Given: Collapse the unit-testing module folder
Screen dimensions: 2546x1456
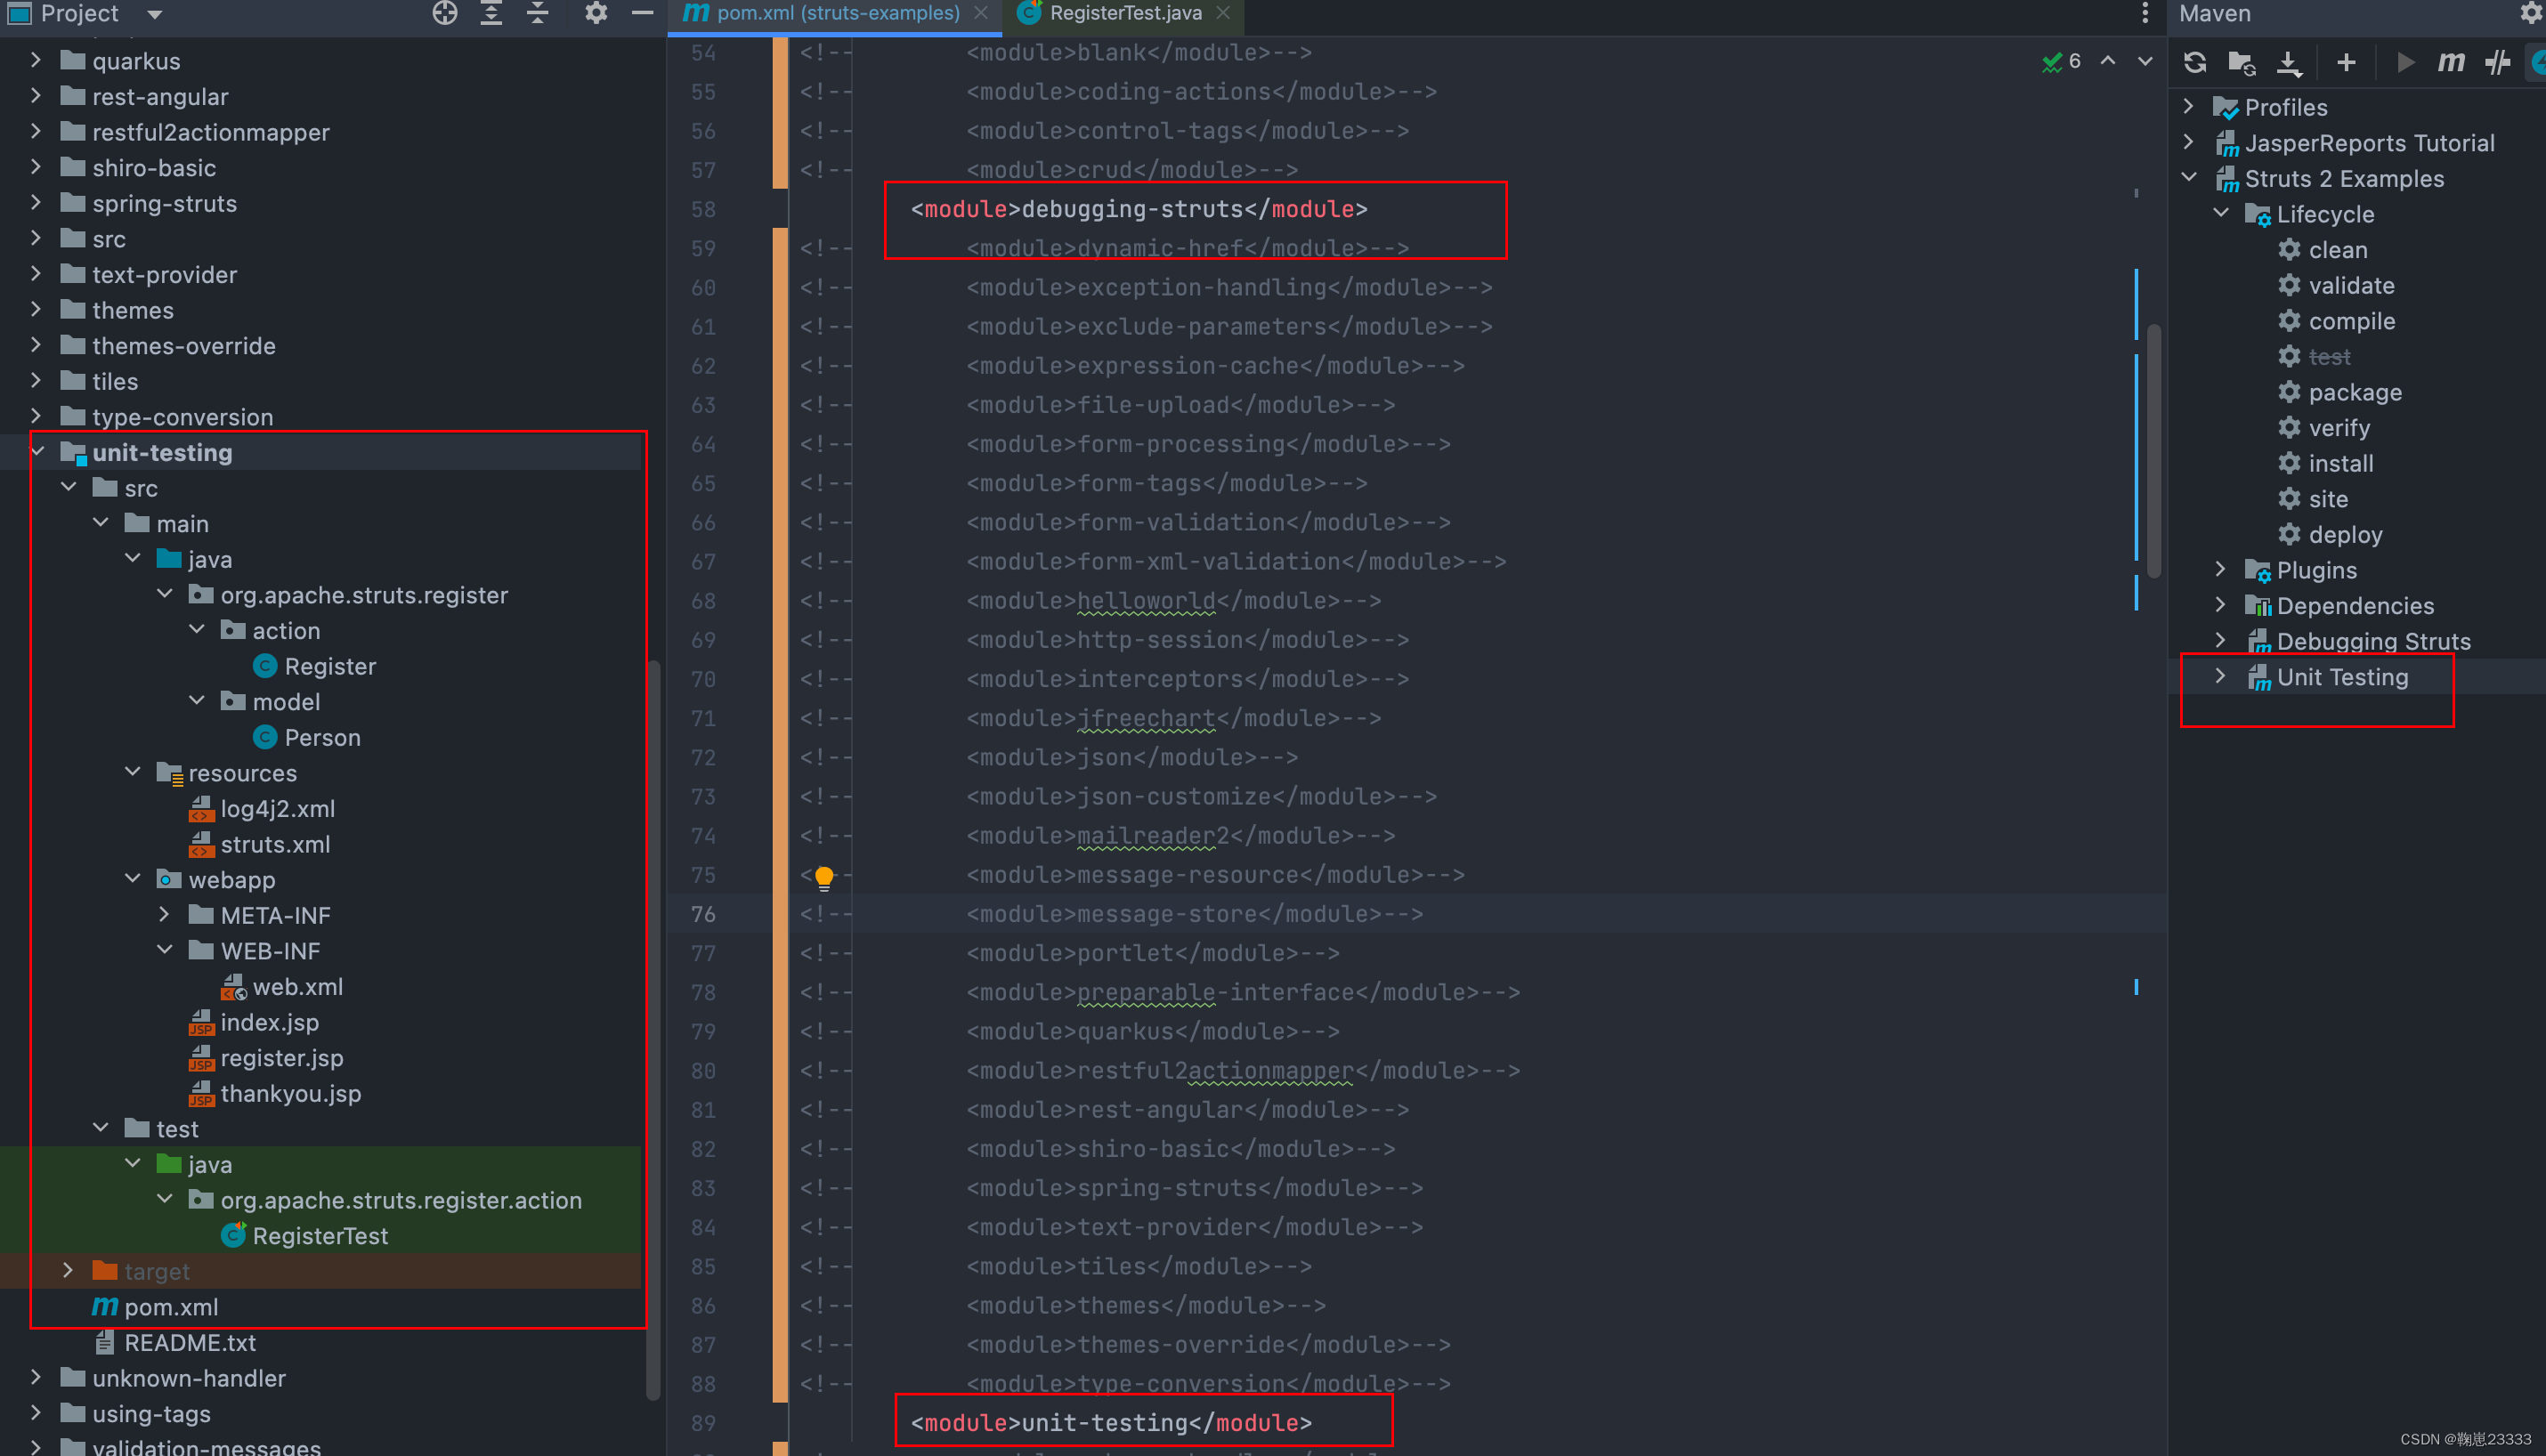Looking at the screenshot, I should coord(38,452).
